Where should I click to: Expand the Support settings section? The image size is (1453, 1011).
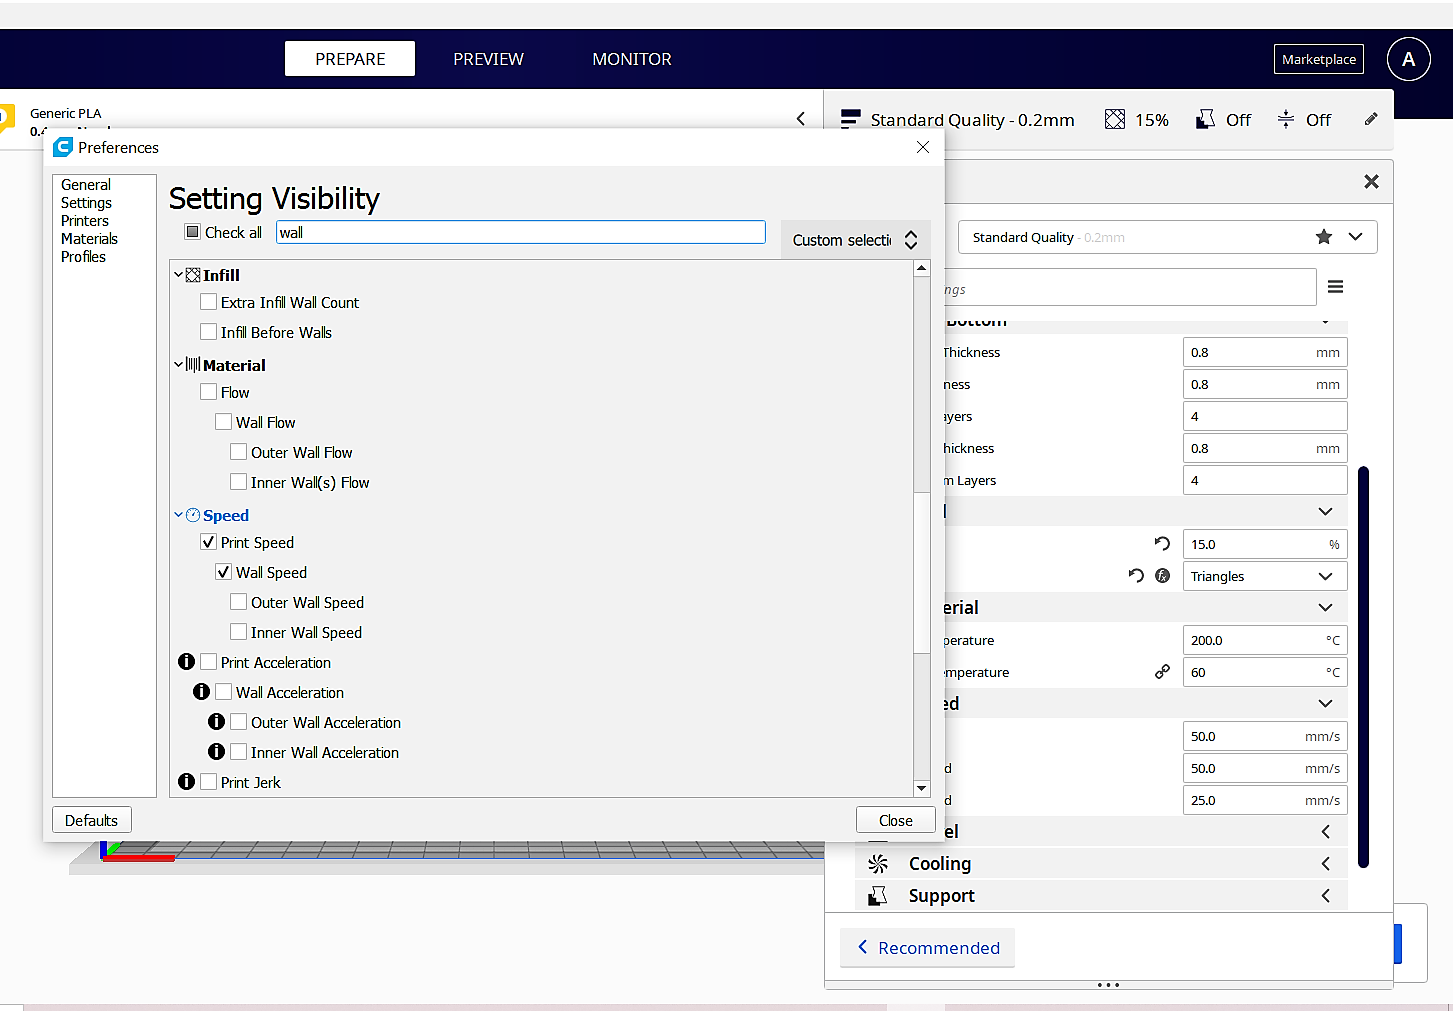coord(1326,896)
